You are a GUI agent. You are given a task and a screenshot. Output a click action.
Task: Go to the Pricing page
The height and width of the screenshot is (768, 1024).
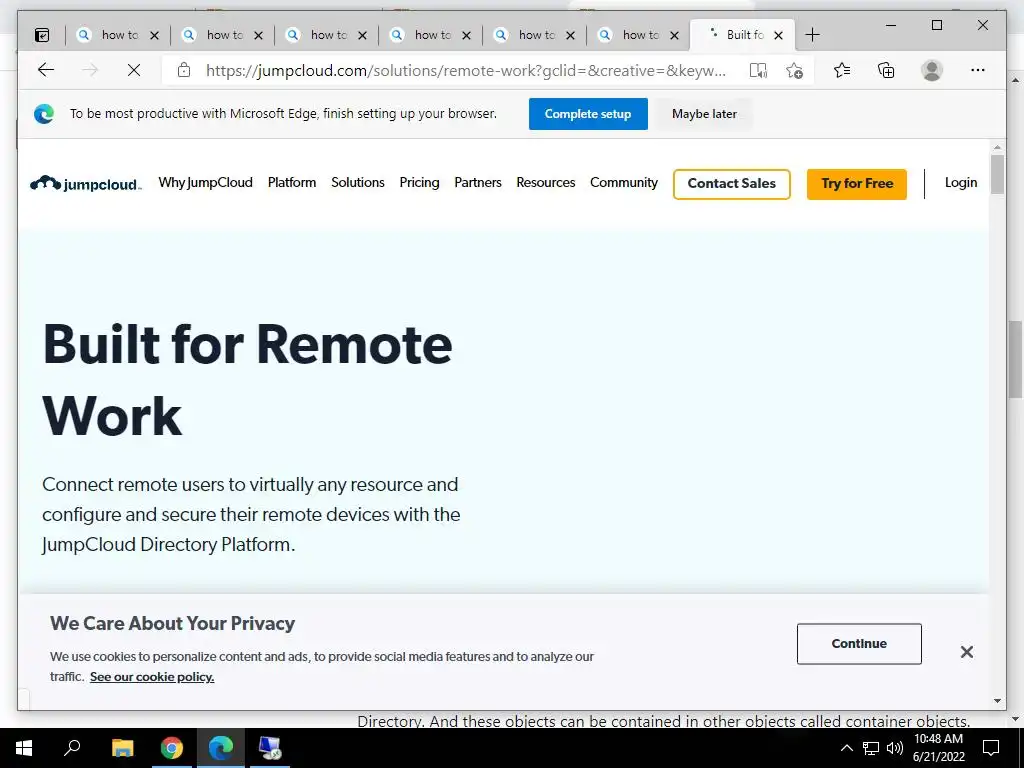[419, 183]
